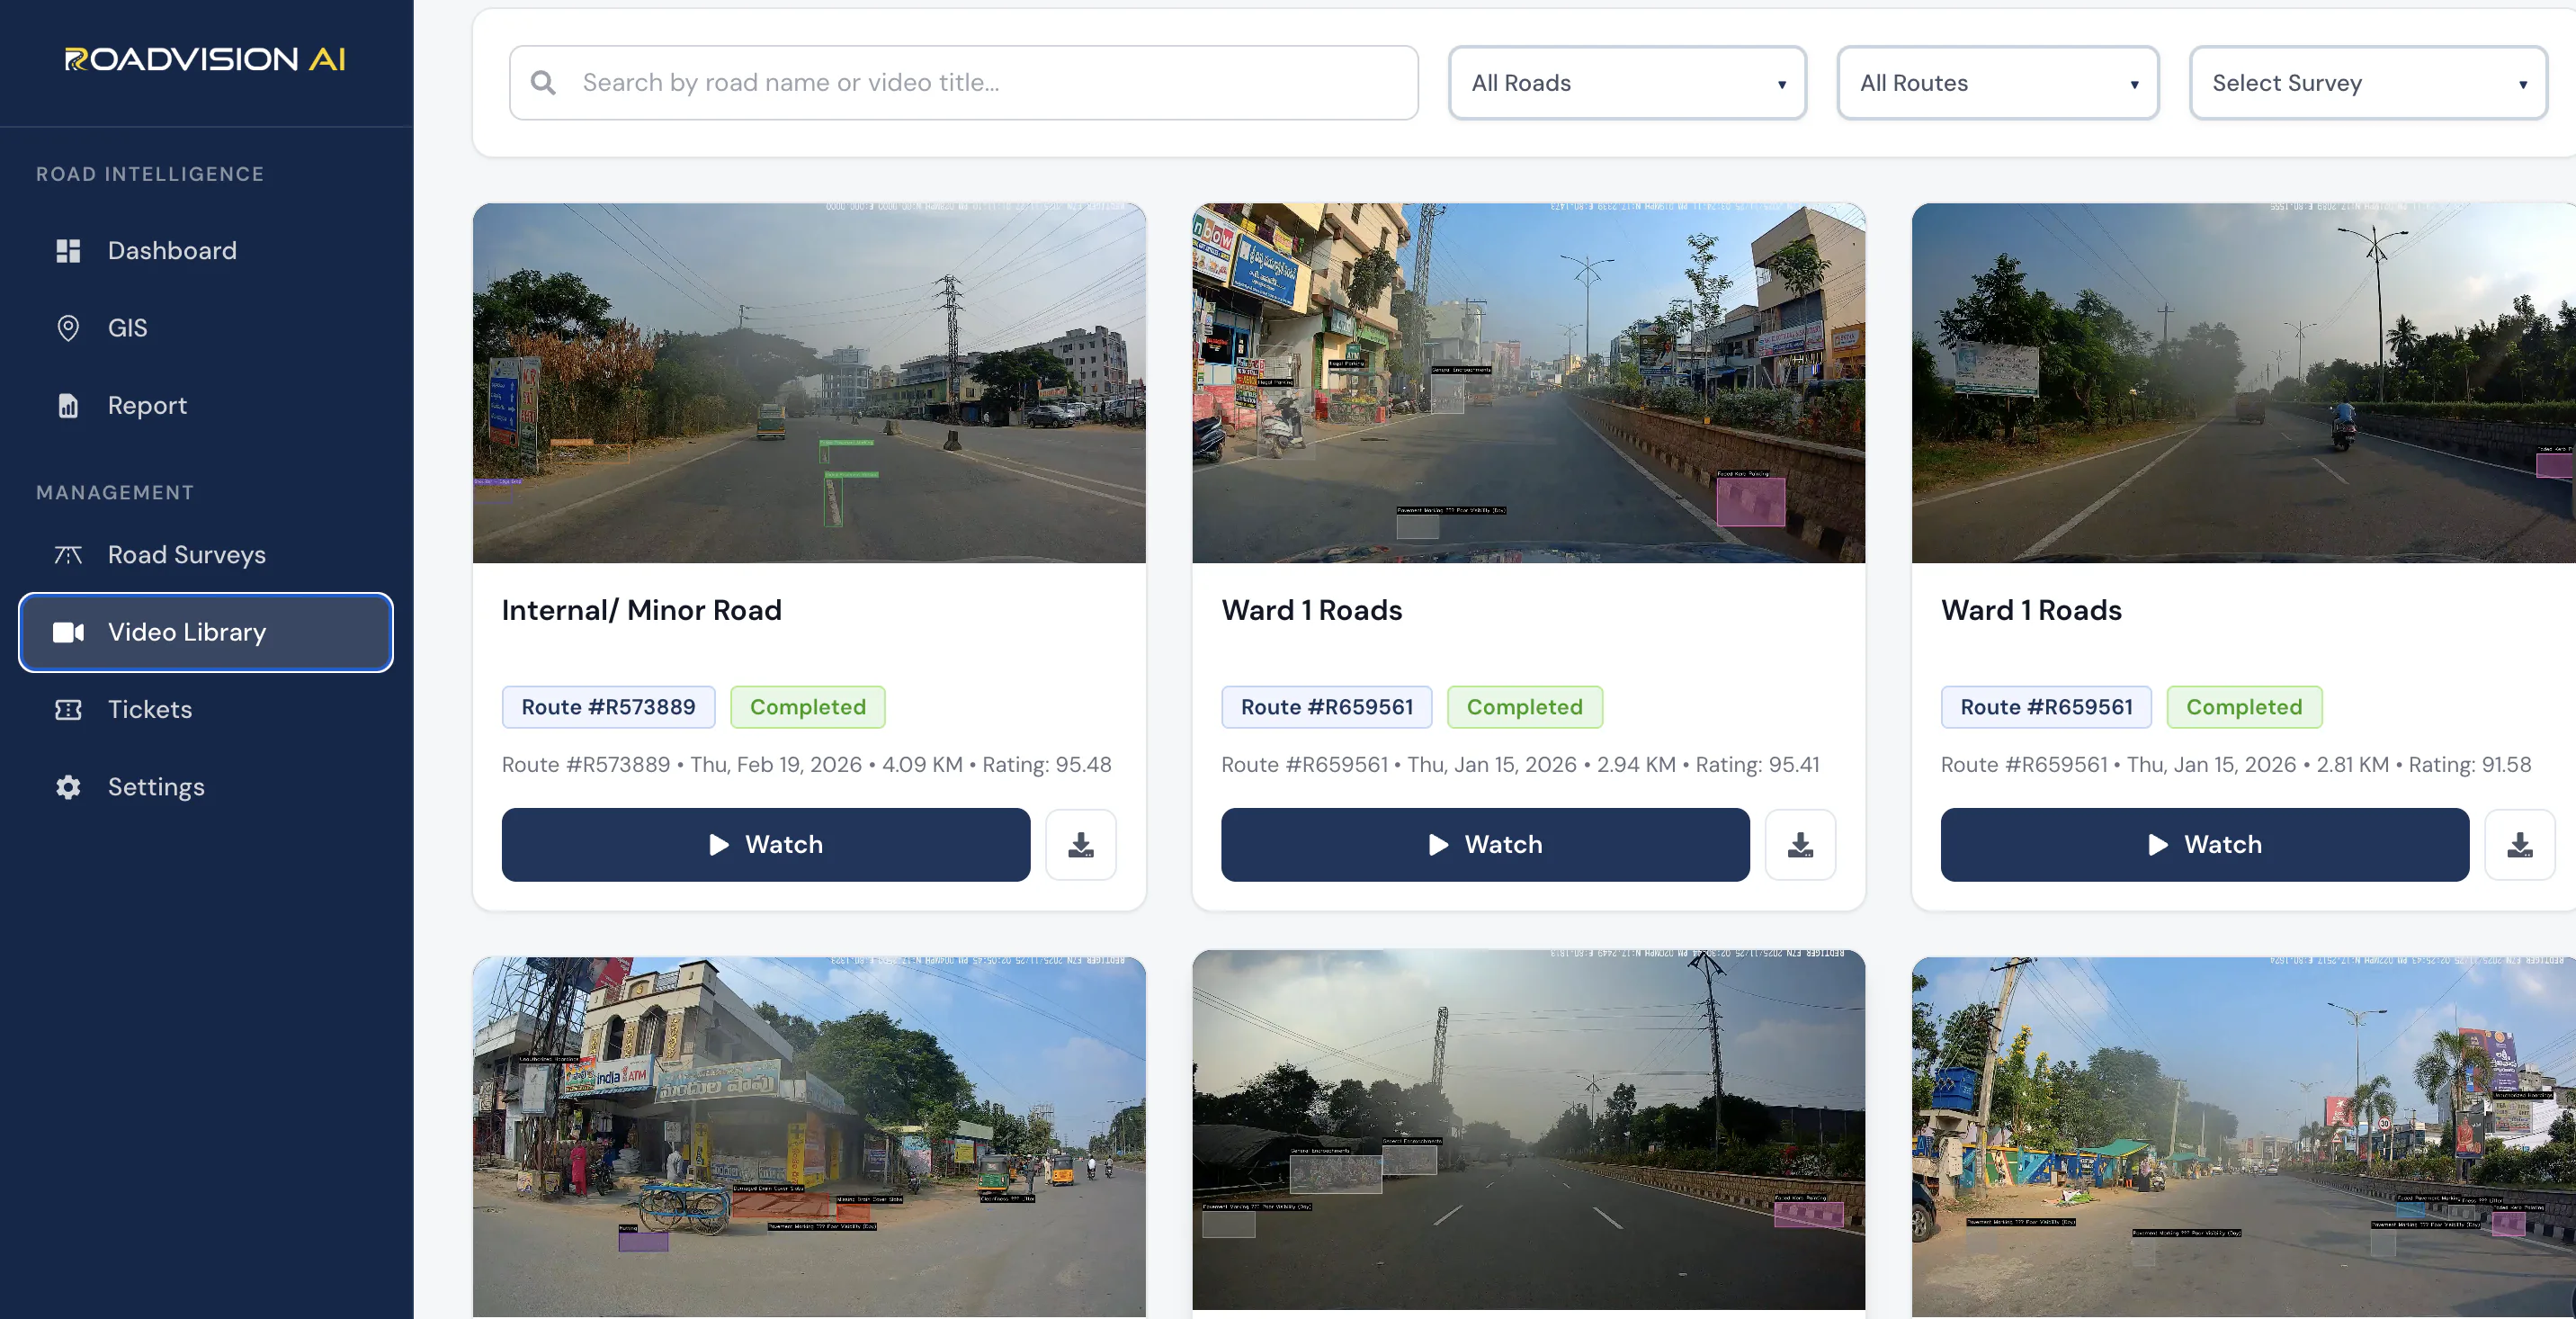2576x1319 pixels.
Task: Click Route #R659561 badge on 2.94 KM card
Action: click(x=1326, y=707)
